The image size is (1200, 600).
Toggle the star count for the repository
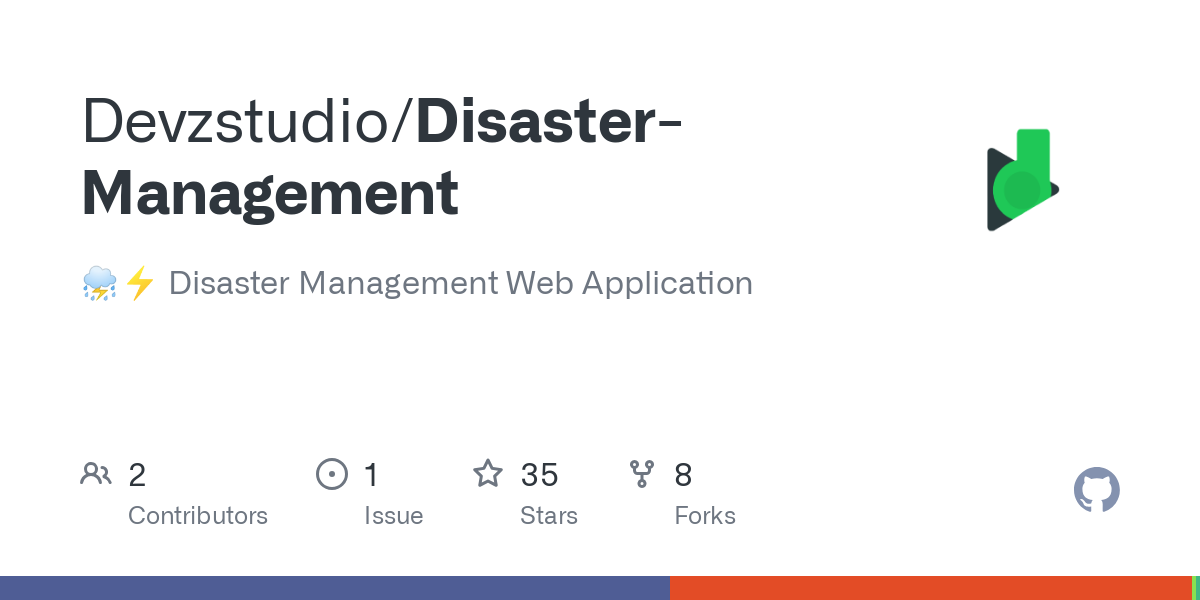click(x=537, y=474)
